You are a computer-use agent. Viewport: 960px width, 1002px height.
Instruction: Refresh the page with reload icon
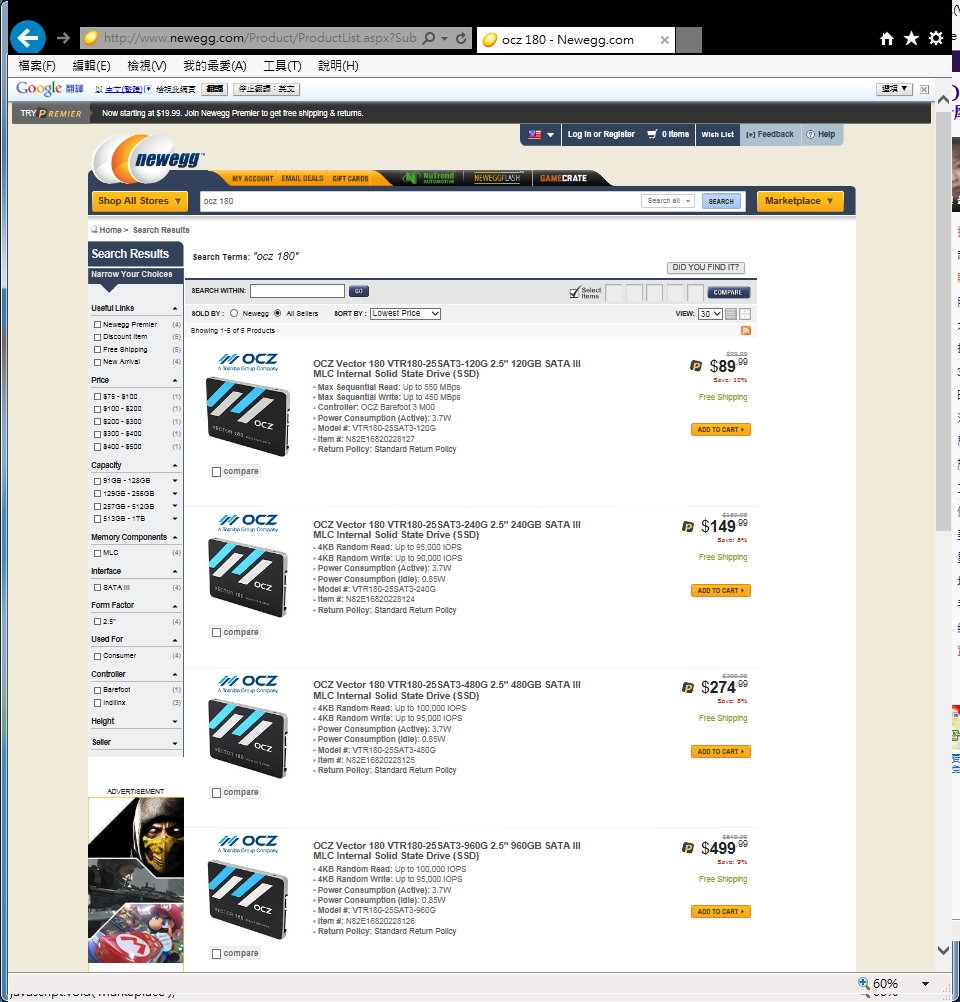(461, 39)
